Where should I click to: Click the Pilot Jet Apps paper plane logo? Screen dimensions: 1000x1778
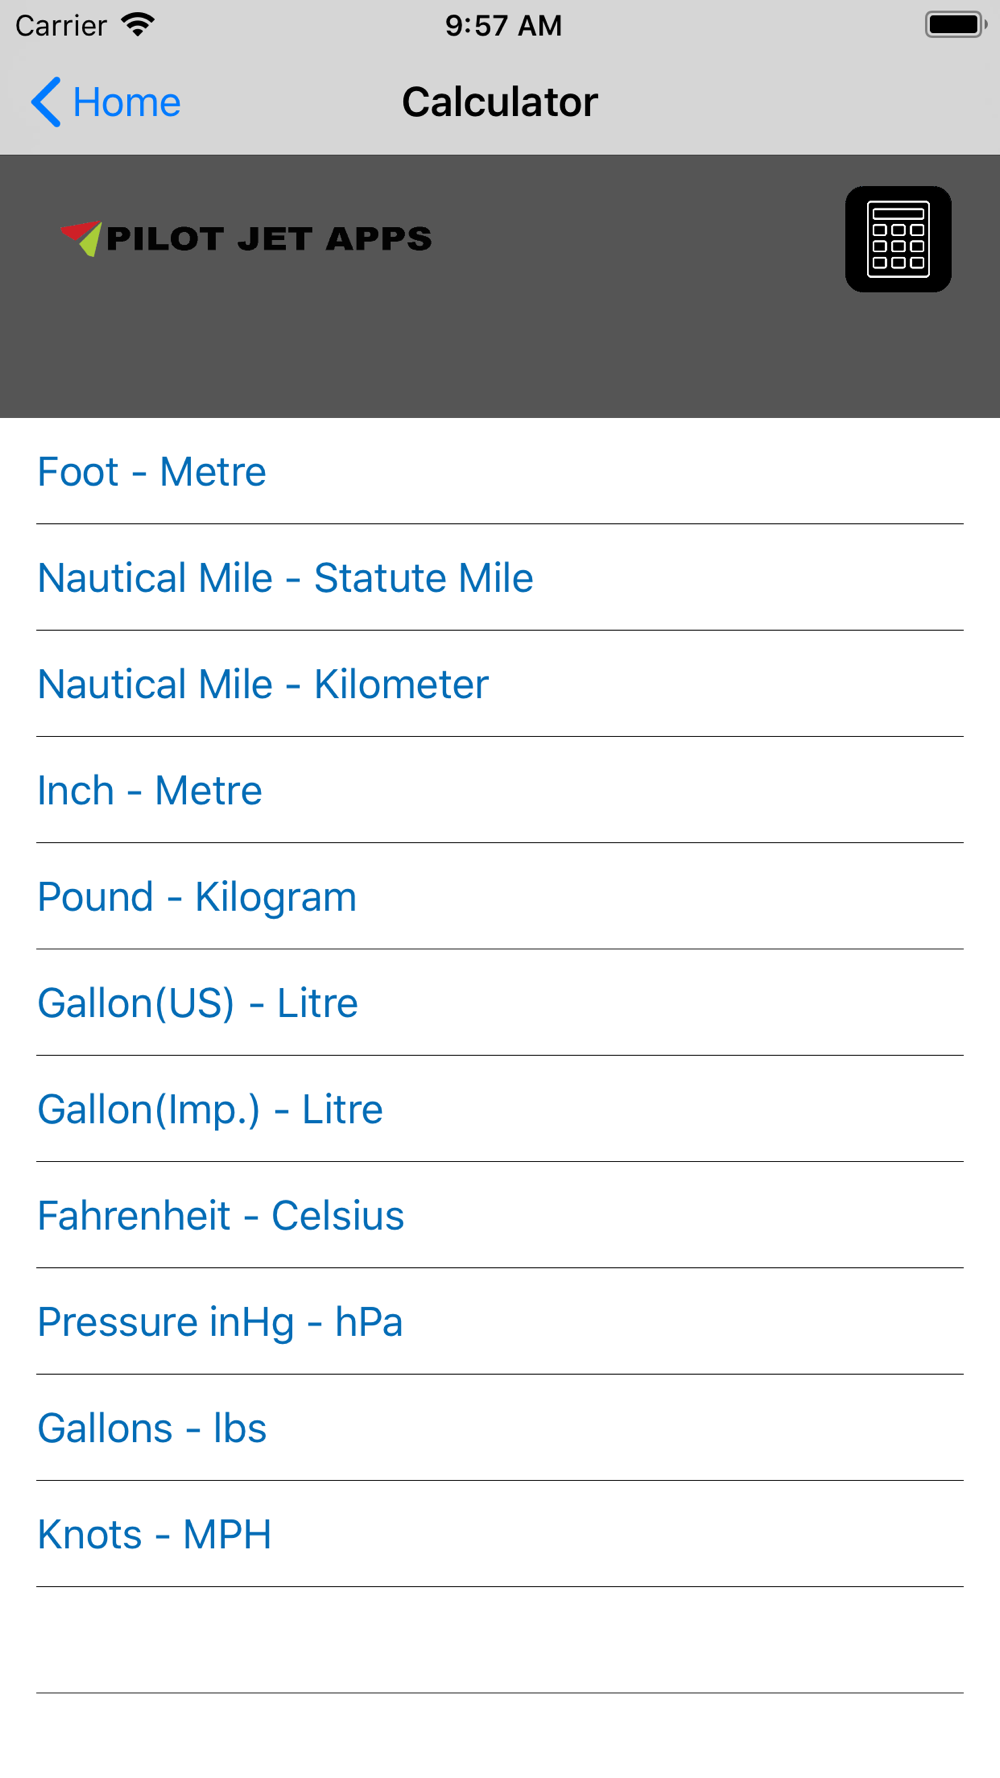pos(81,238)
